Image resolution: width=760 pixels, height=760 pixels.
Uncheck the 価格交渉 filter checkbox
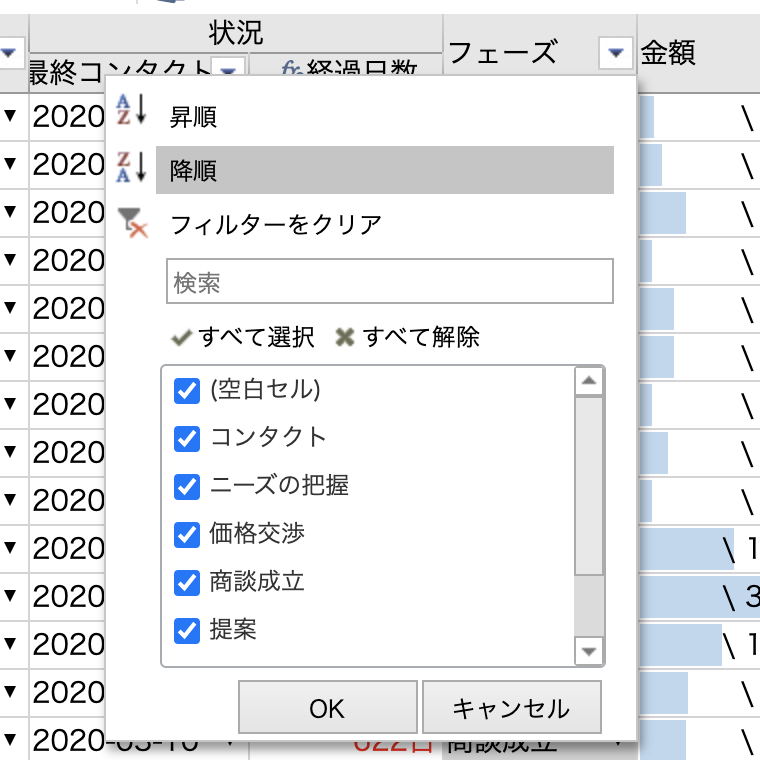point(187,534)
